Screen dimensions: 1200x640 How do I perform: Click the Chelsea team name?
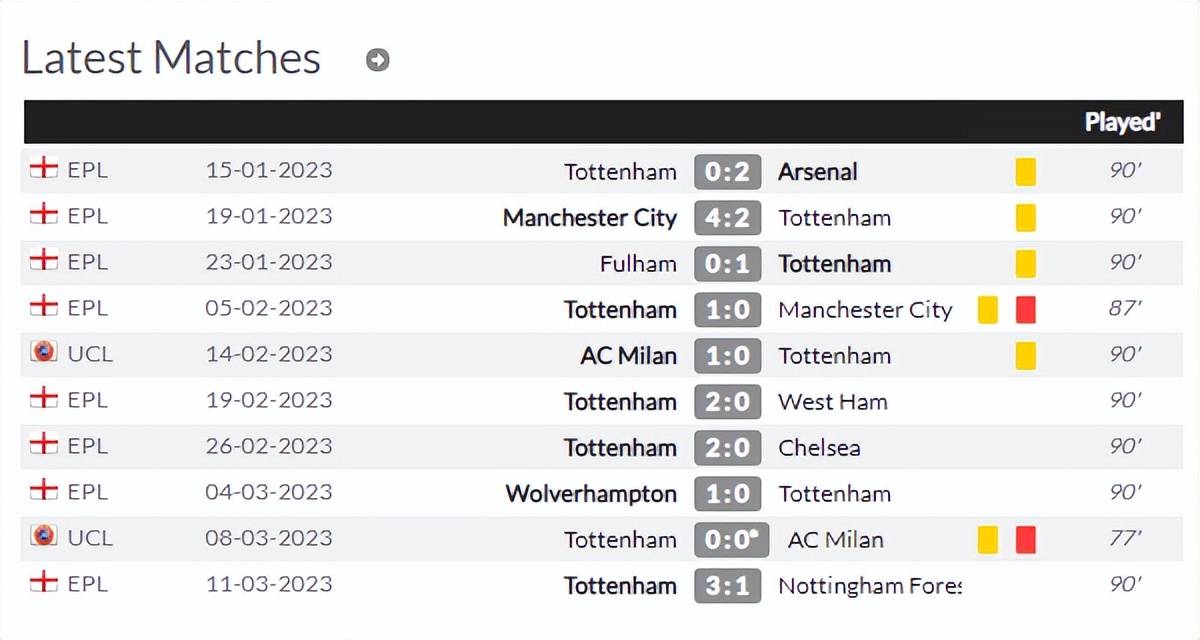tap(819, 448)
